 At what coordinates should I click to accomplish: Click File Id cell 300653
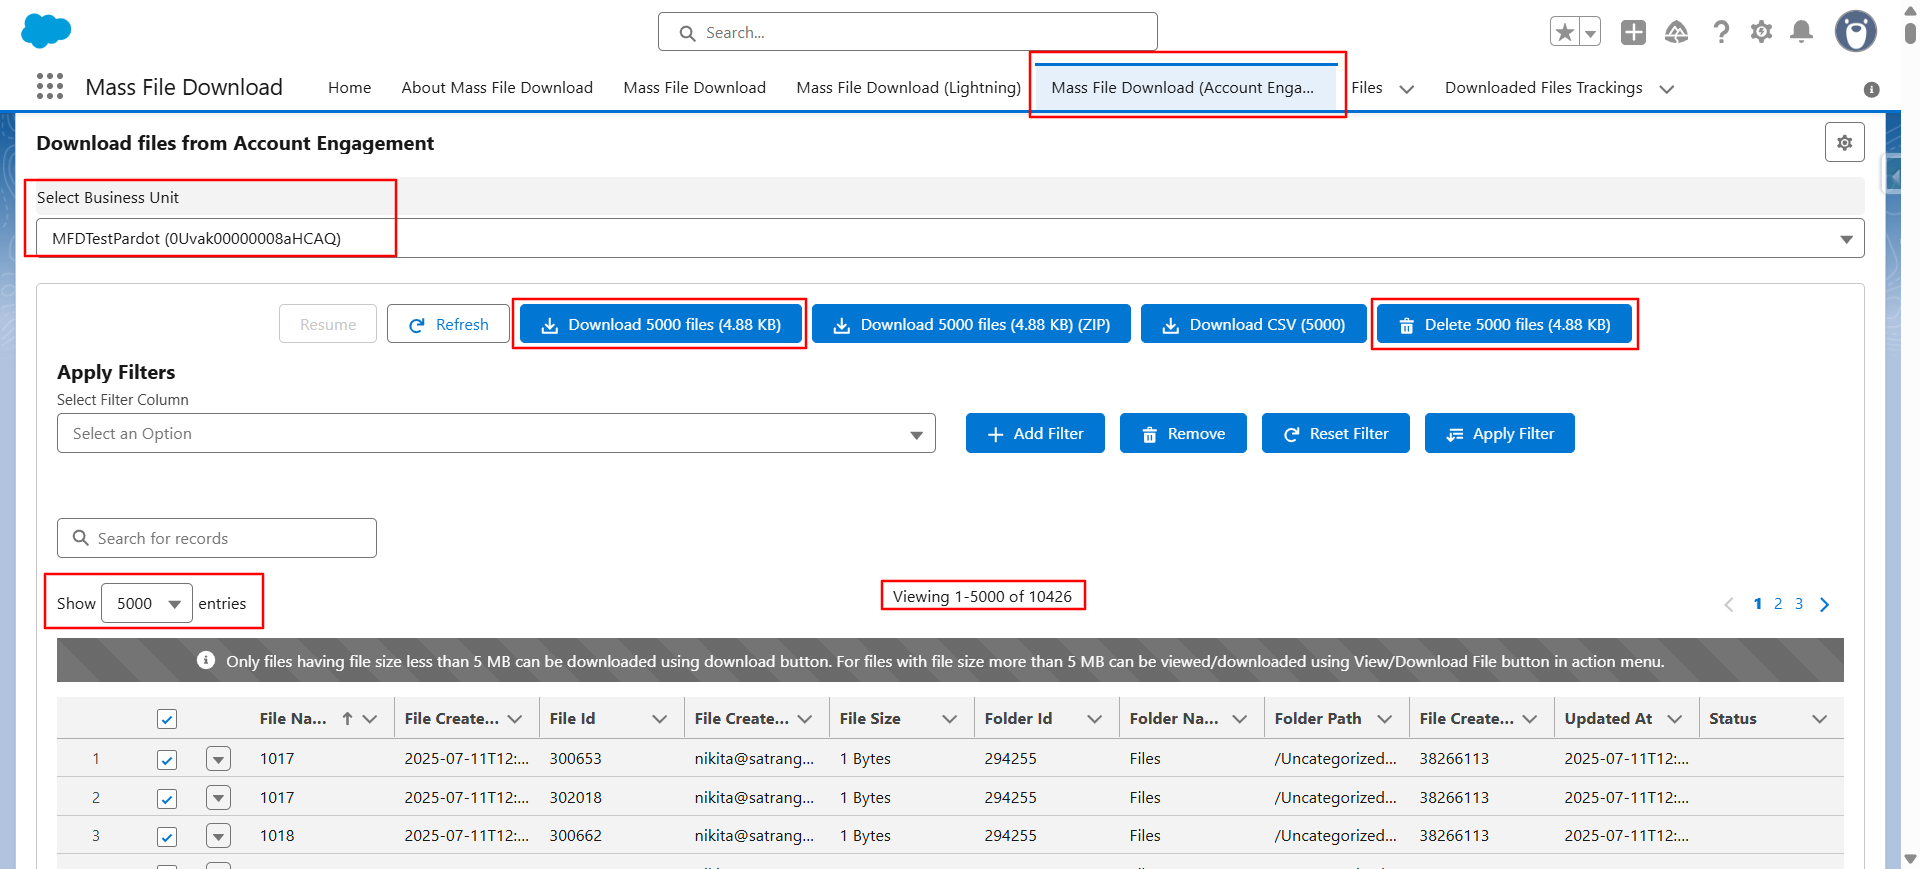(575, 758)
